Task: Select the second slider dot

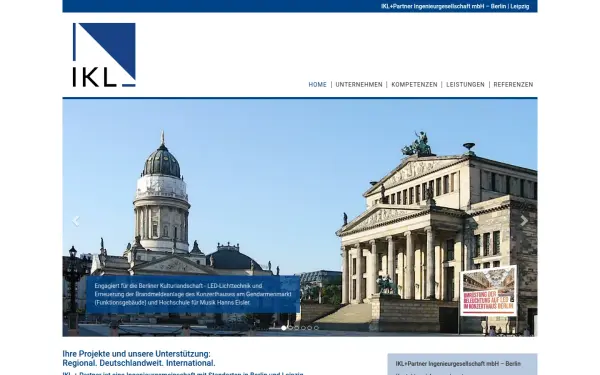Action: (x=290, y=328)
